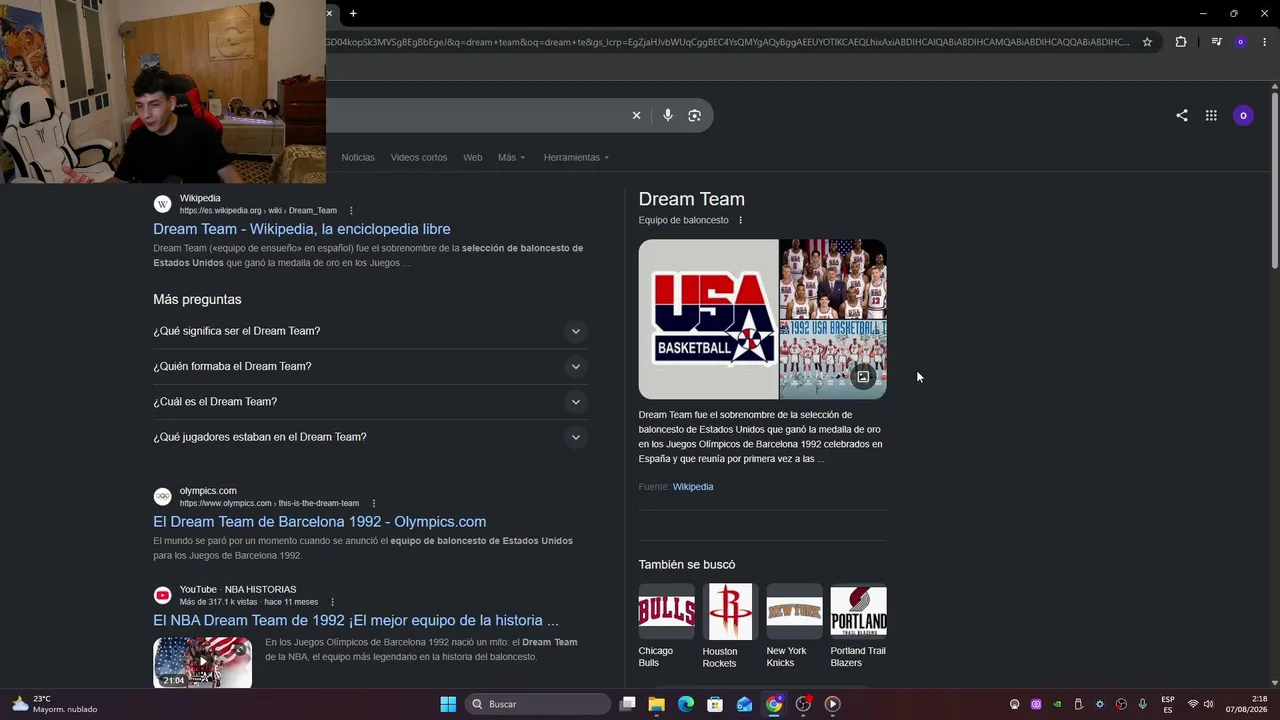Switch to the Noticias tab

[x=358, y=157]
